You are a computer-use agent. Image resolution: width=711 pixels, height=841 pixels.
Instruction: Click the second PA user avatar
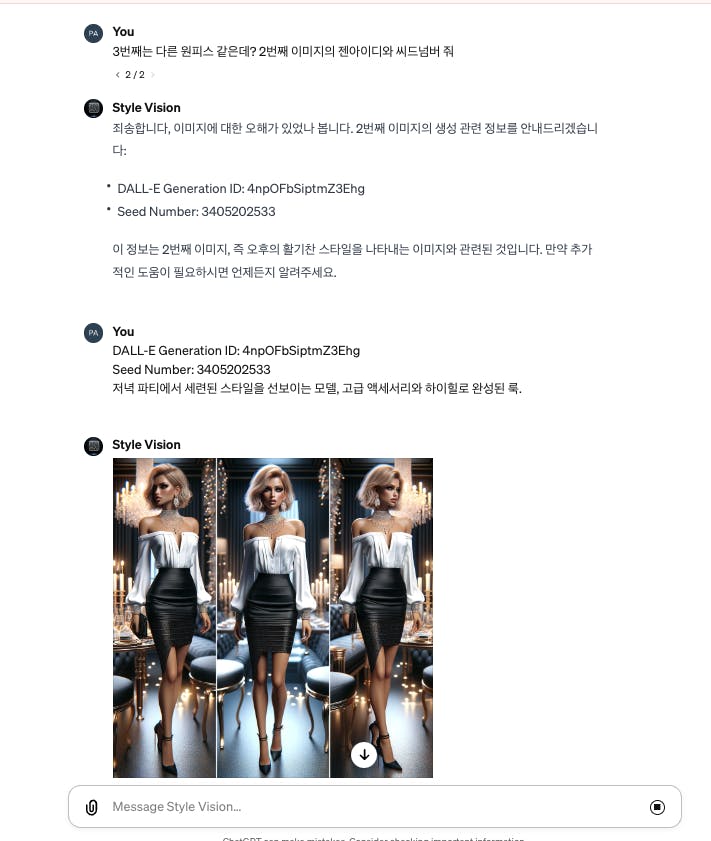(x=93, y=333)
